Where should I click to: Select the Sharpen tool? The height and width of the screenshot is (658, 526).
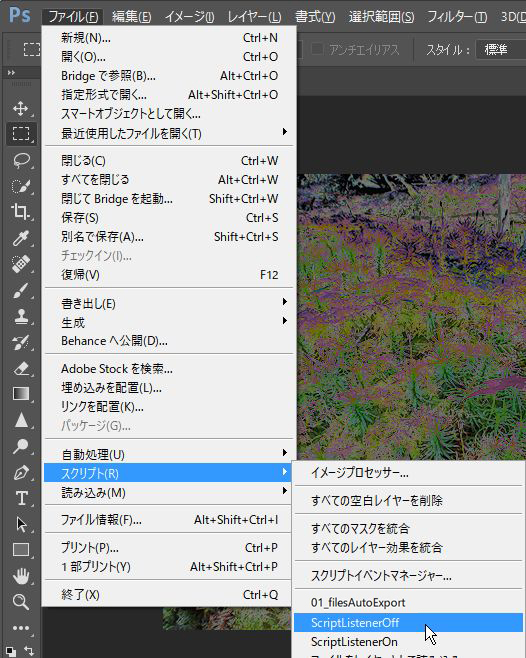tap(21, 420)
